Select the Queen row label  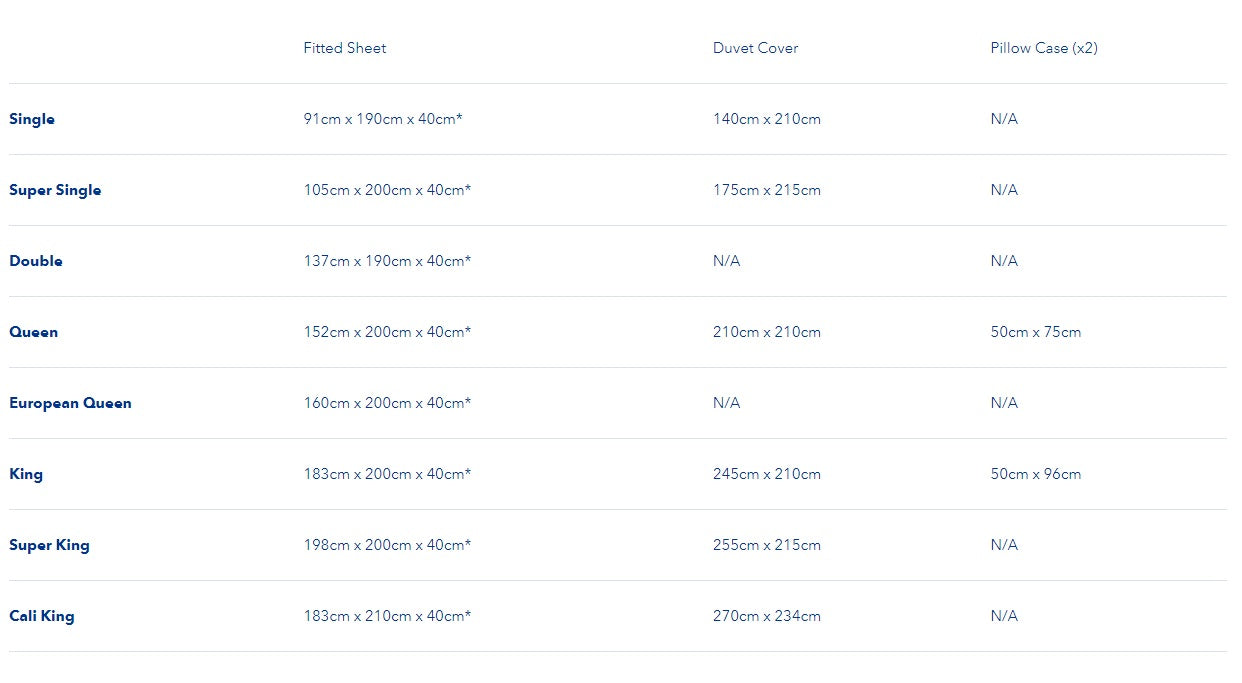[x=34, y=332]
